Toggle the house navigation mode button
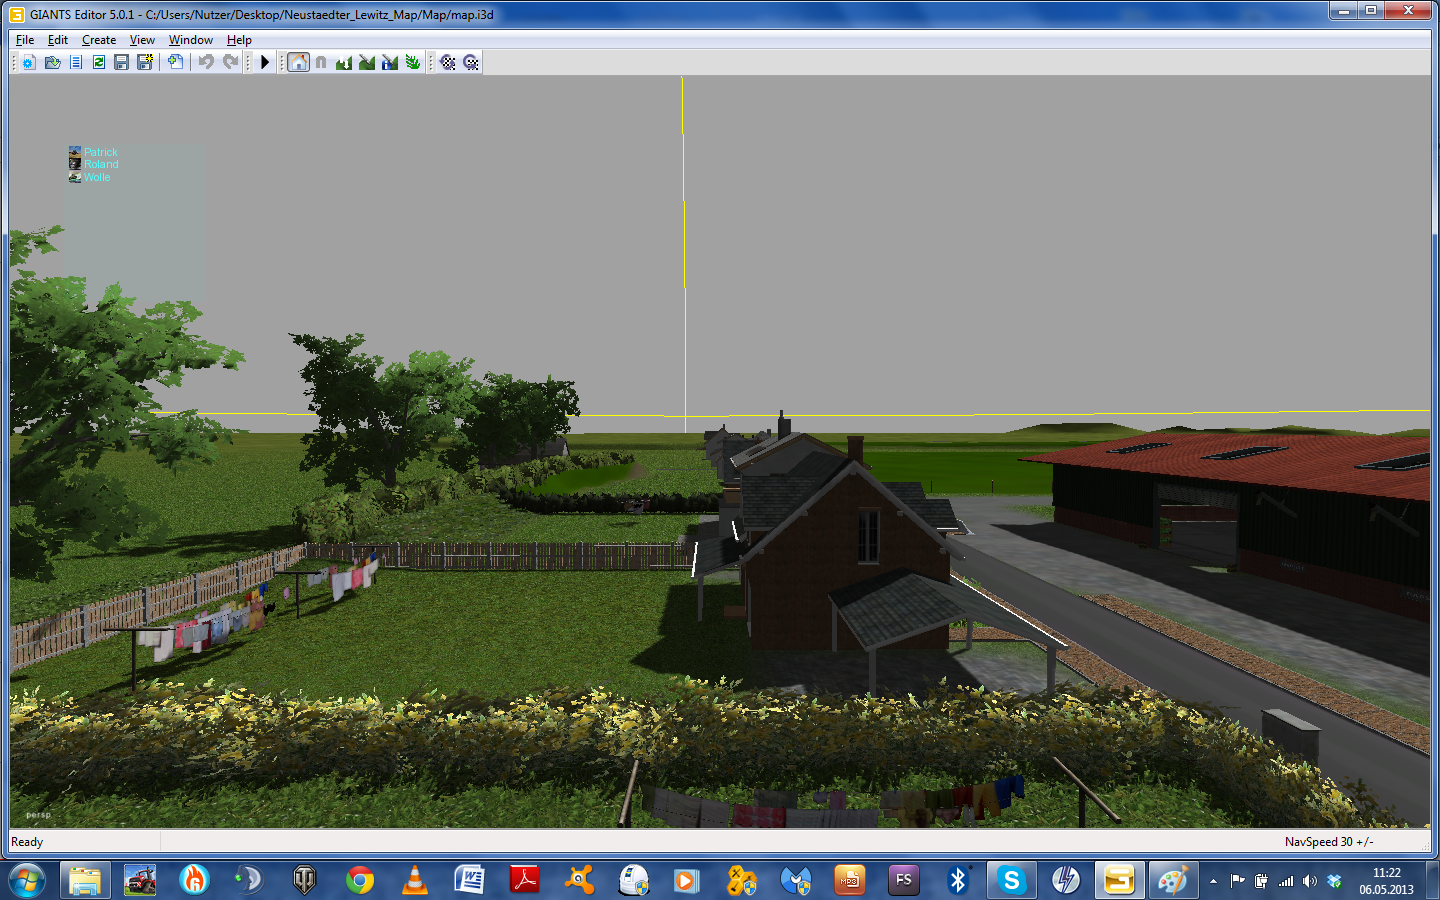The height and width of the screenshot is (900, 1440). [x=298, y=62]
